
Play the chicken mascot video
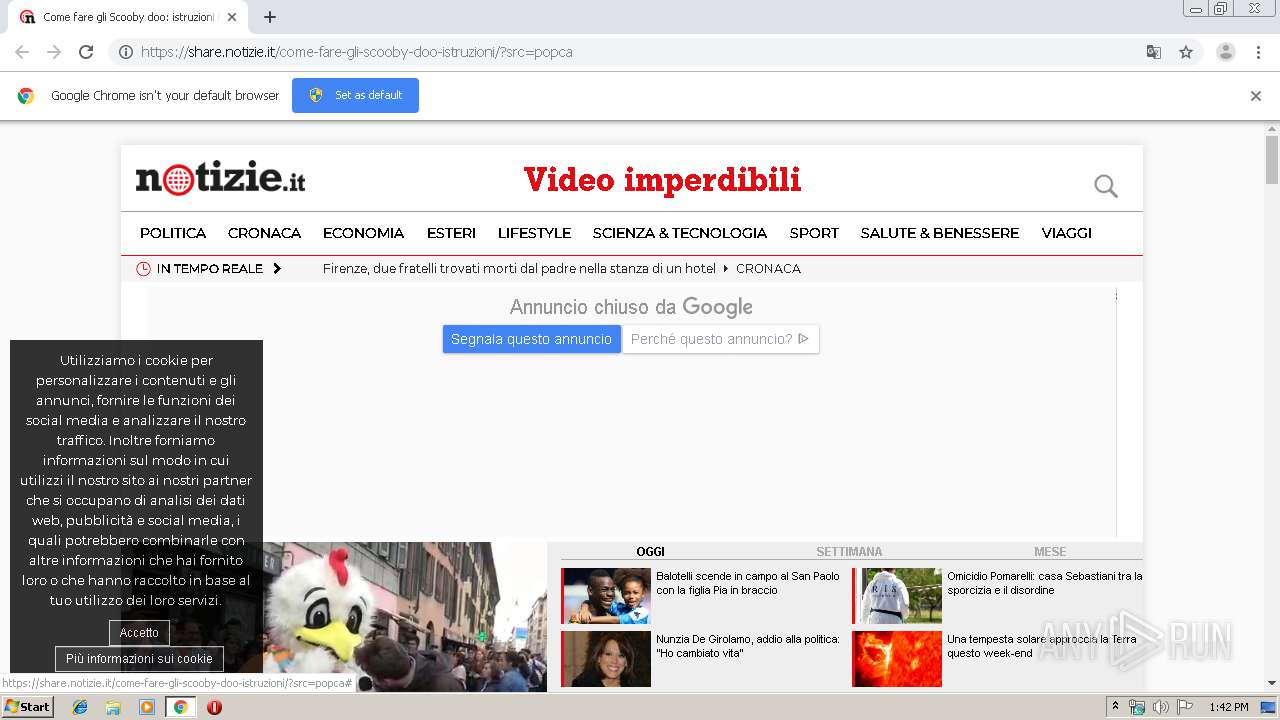click(x=405, y=617)
